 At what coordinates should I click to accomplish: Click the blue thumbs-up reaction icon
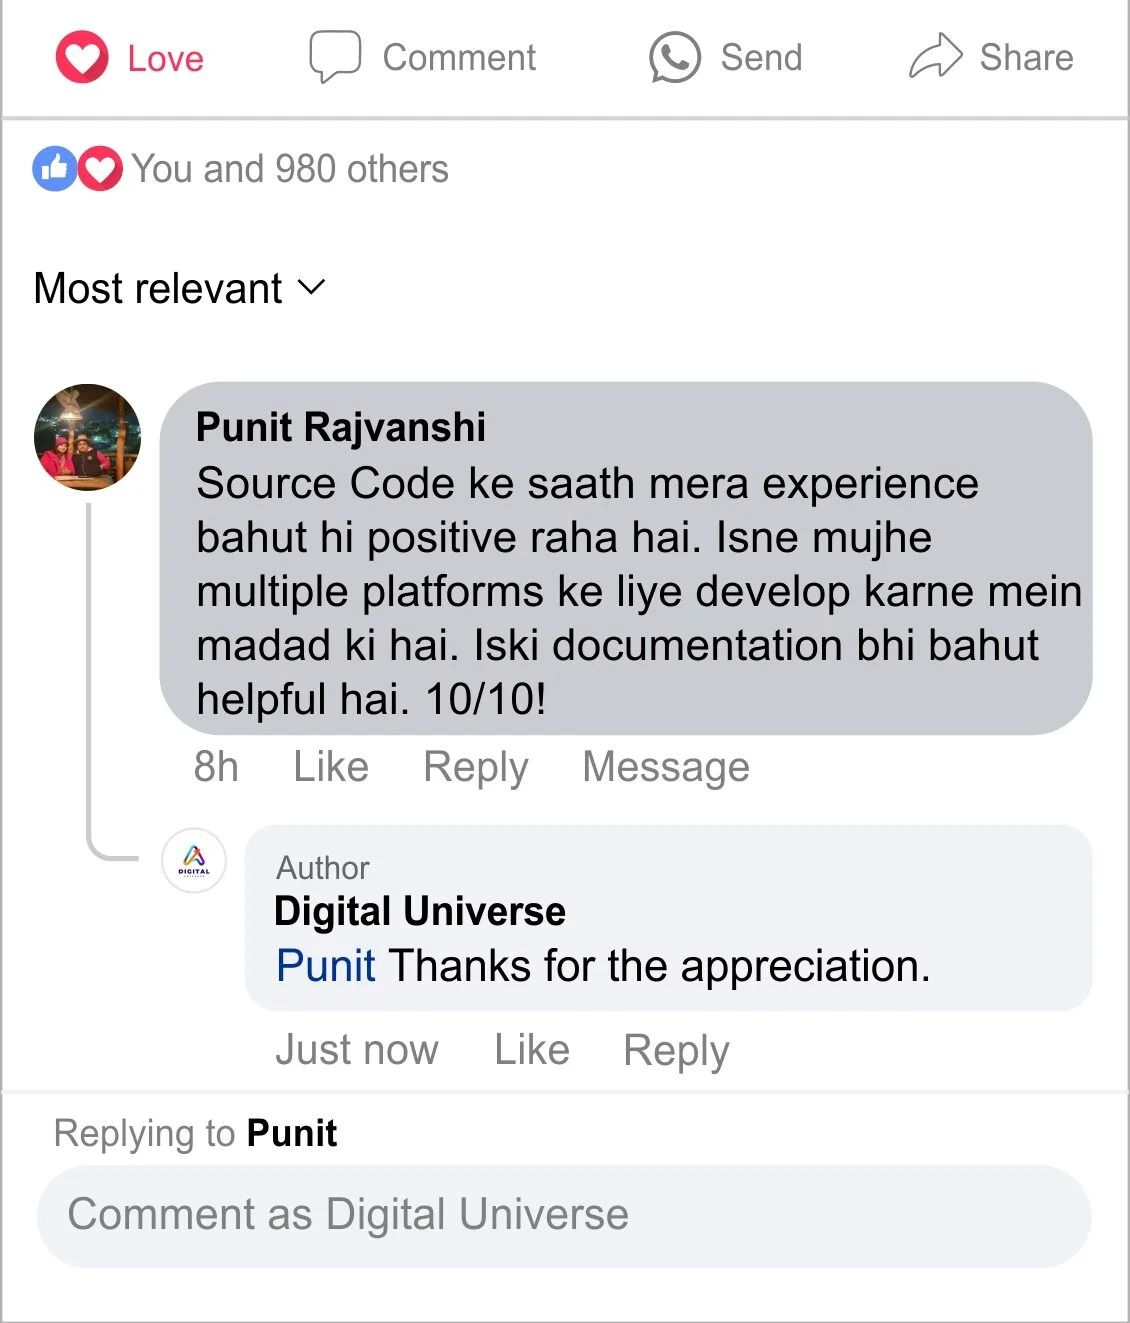[x=55, y=169]
